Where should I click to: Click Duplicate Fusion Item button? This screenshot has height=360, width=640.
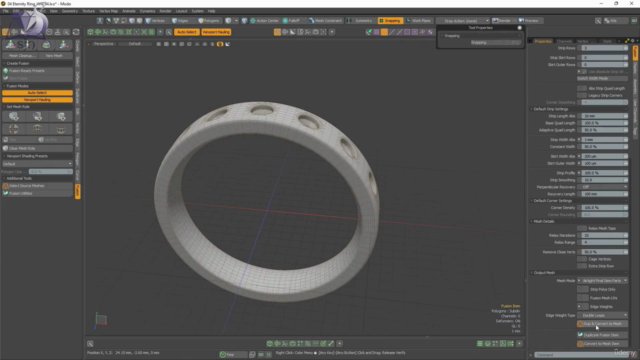coord(602,335)
